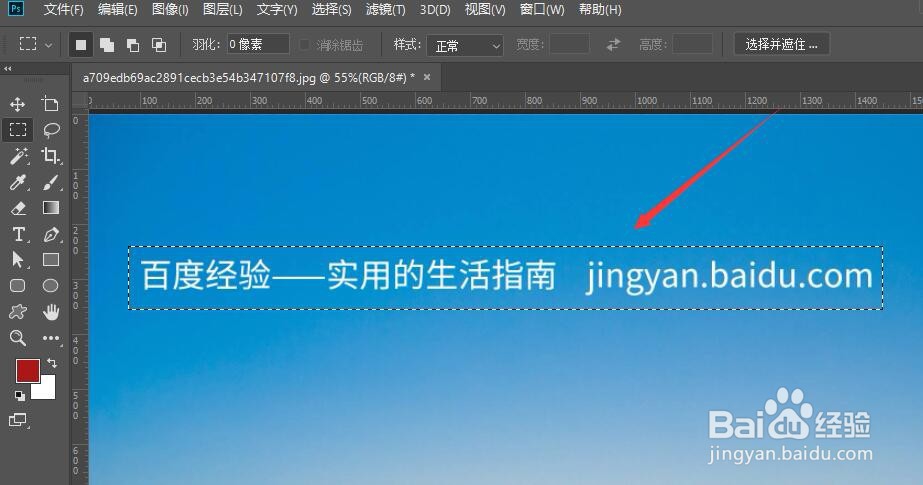Reset default foreground and background colors
This screenshot has width=923, height=485.
point(19,396)
